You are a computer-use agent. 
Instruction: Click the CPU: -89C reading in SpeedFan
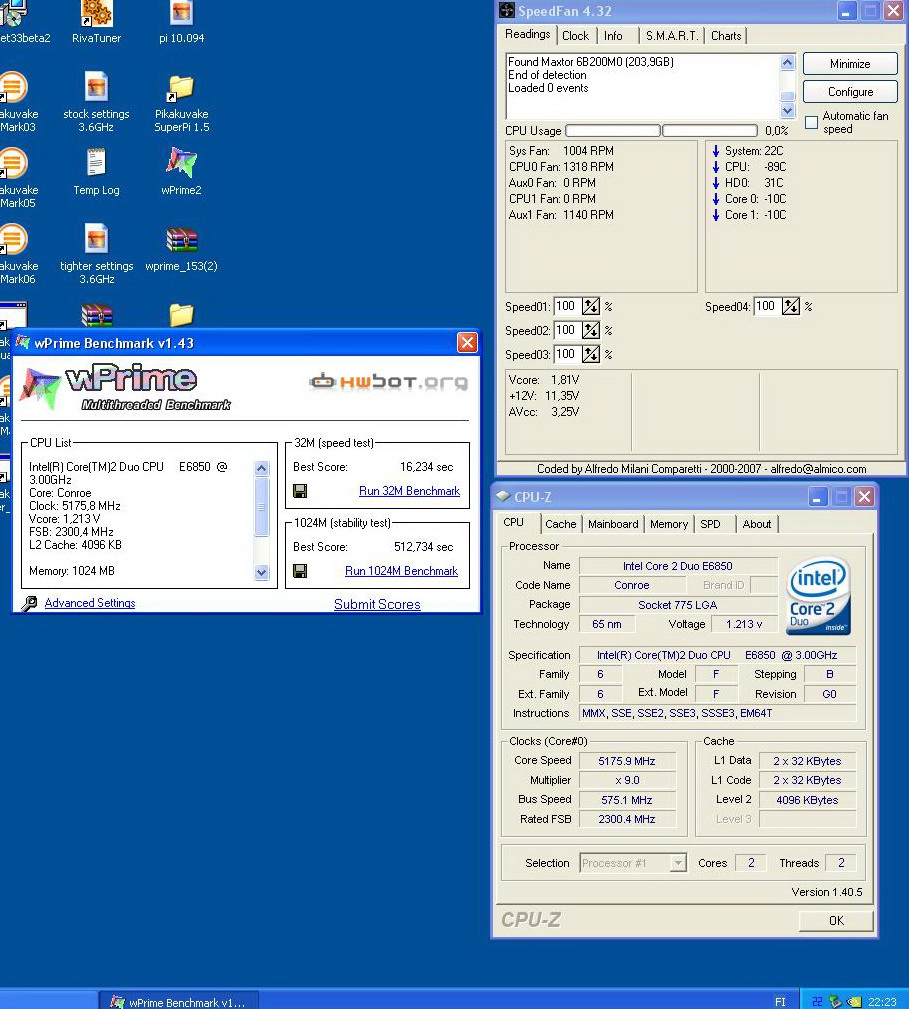point(755,167)
